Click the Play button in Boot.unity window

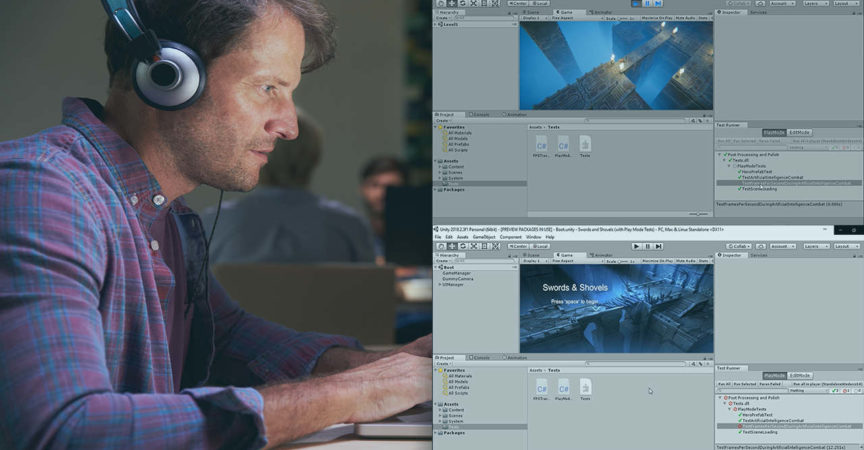click(x=636, y=246)
